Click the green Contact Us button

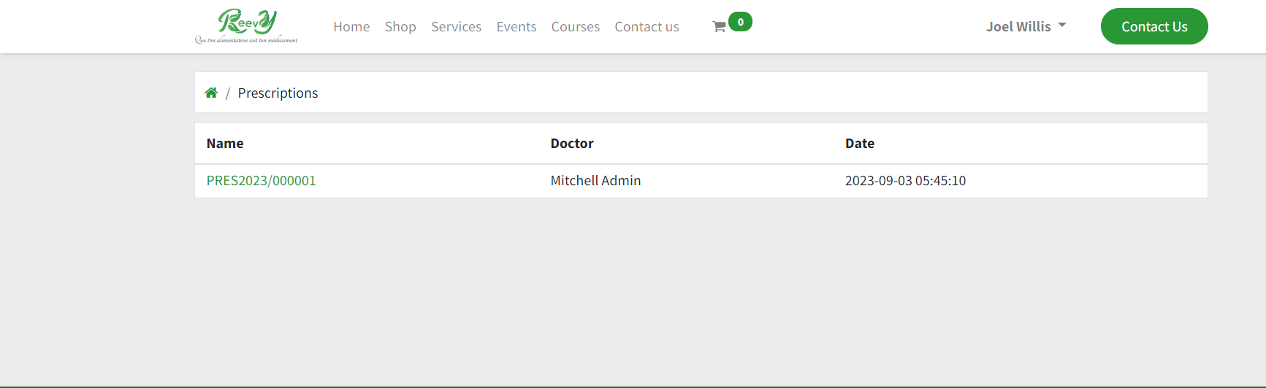click(x=1154, y=27)
